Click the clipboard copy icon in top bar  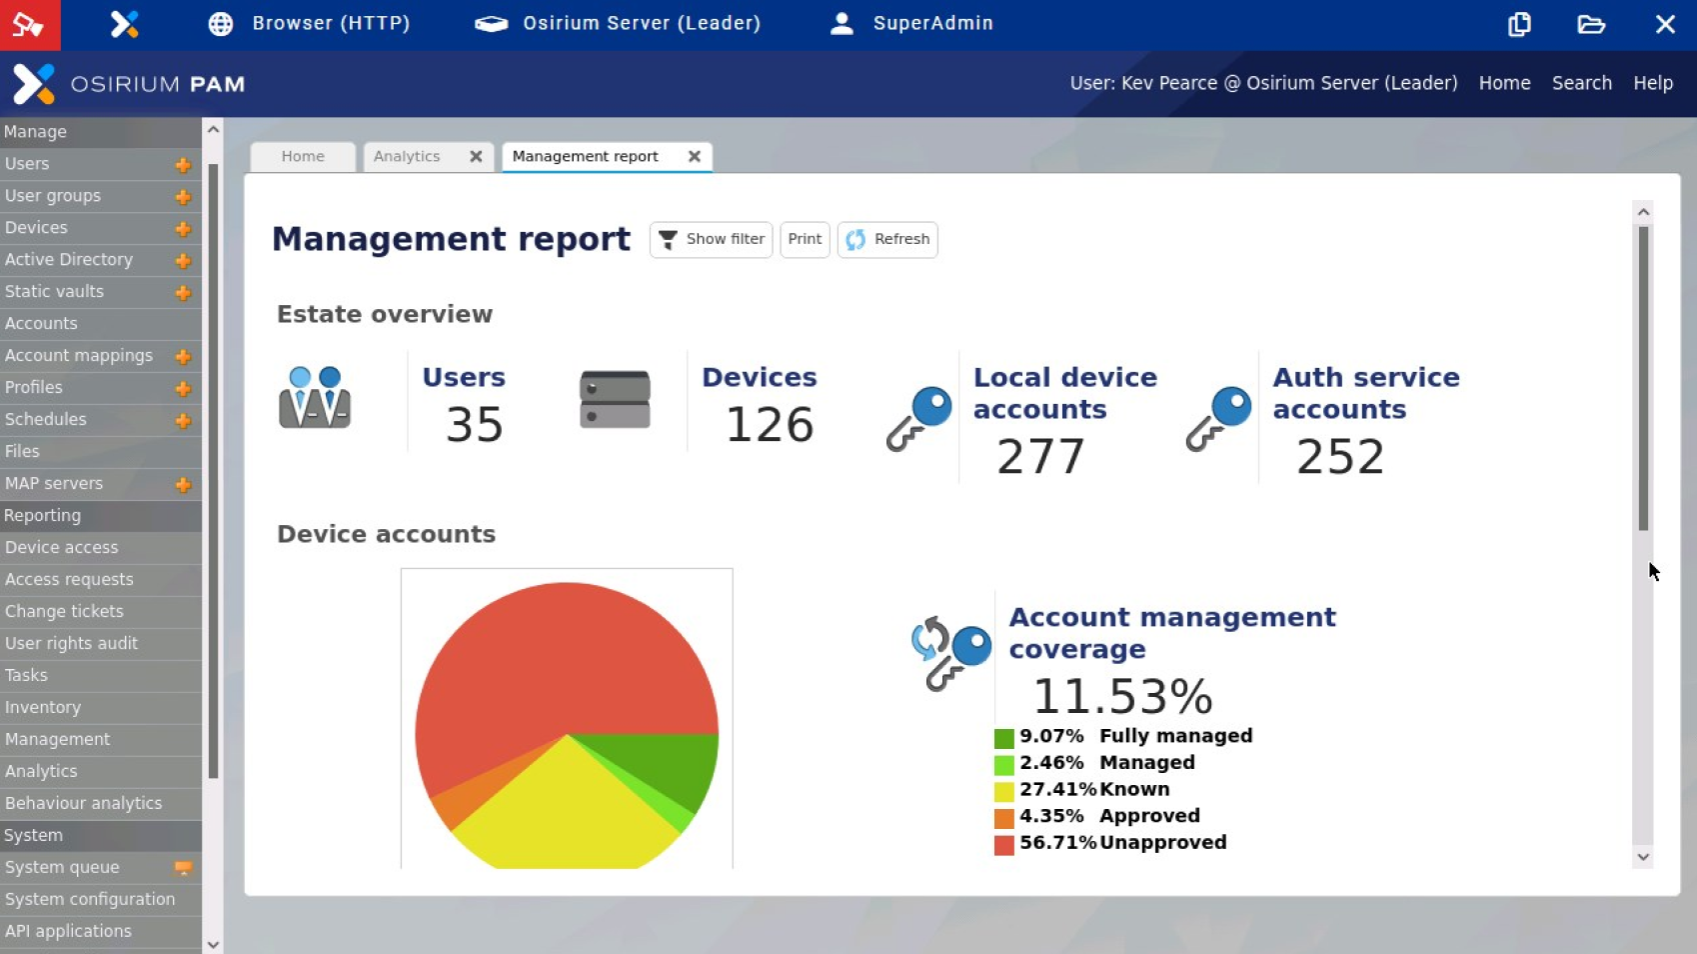[1519, 24]
